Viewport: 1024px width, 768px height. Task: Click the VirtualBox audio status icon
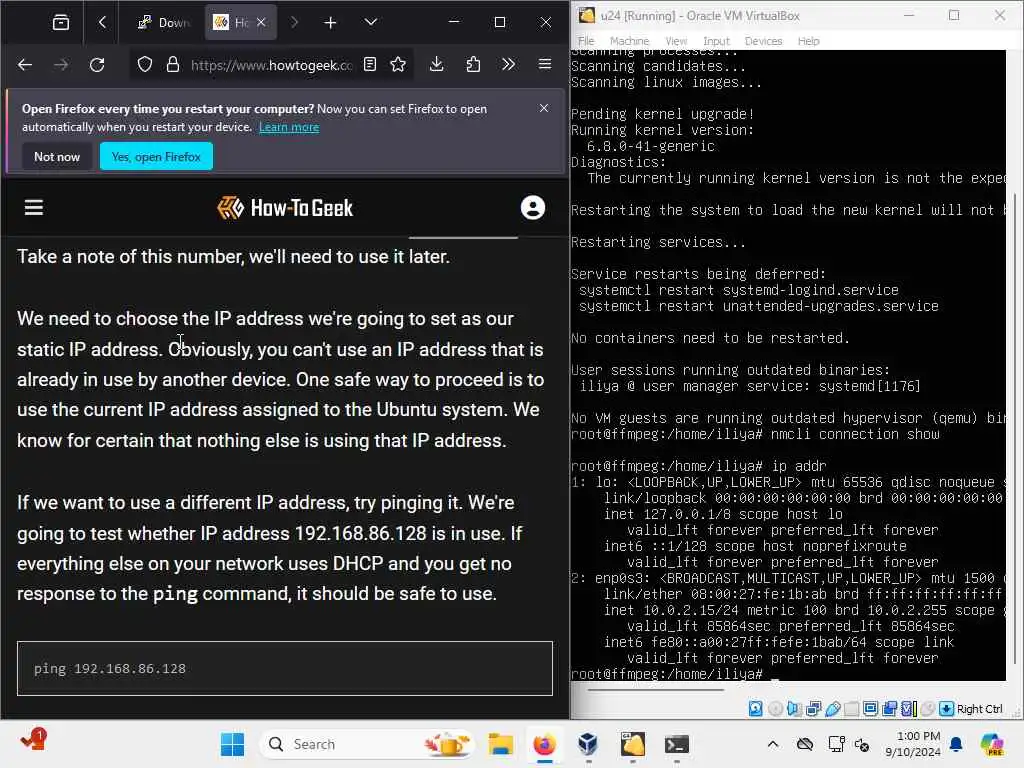pyautogui.click(x=794, y=709)
